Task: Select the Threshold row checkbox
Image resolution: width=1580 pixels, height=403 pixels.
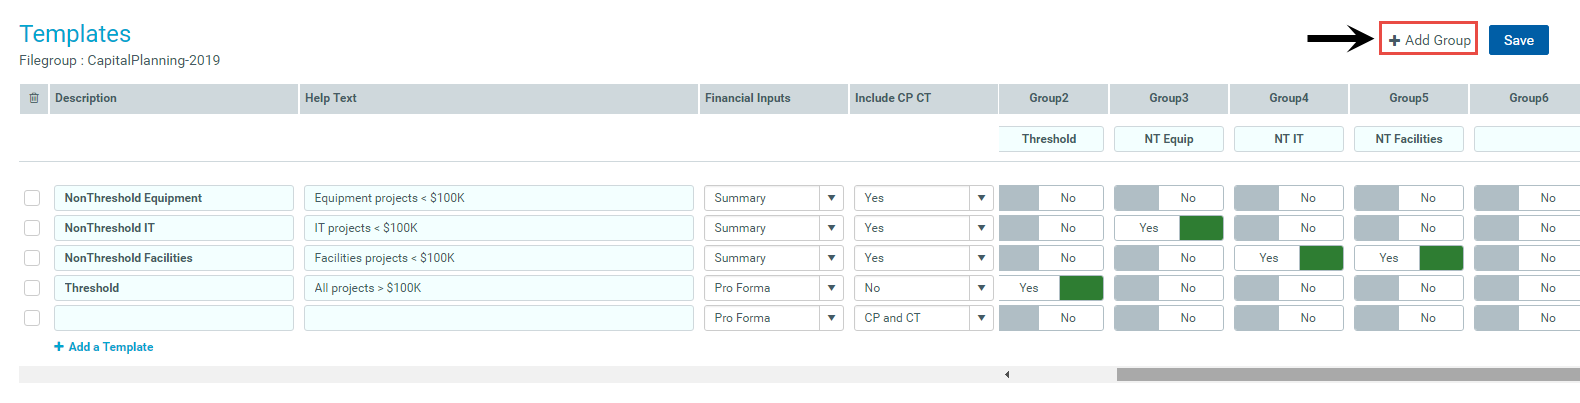Action: click(32, 288)
